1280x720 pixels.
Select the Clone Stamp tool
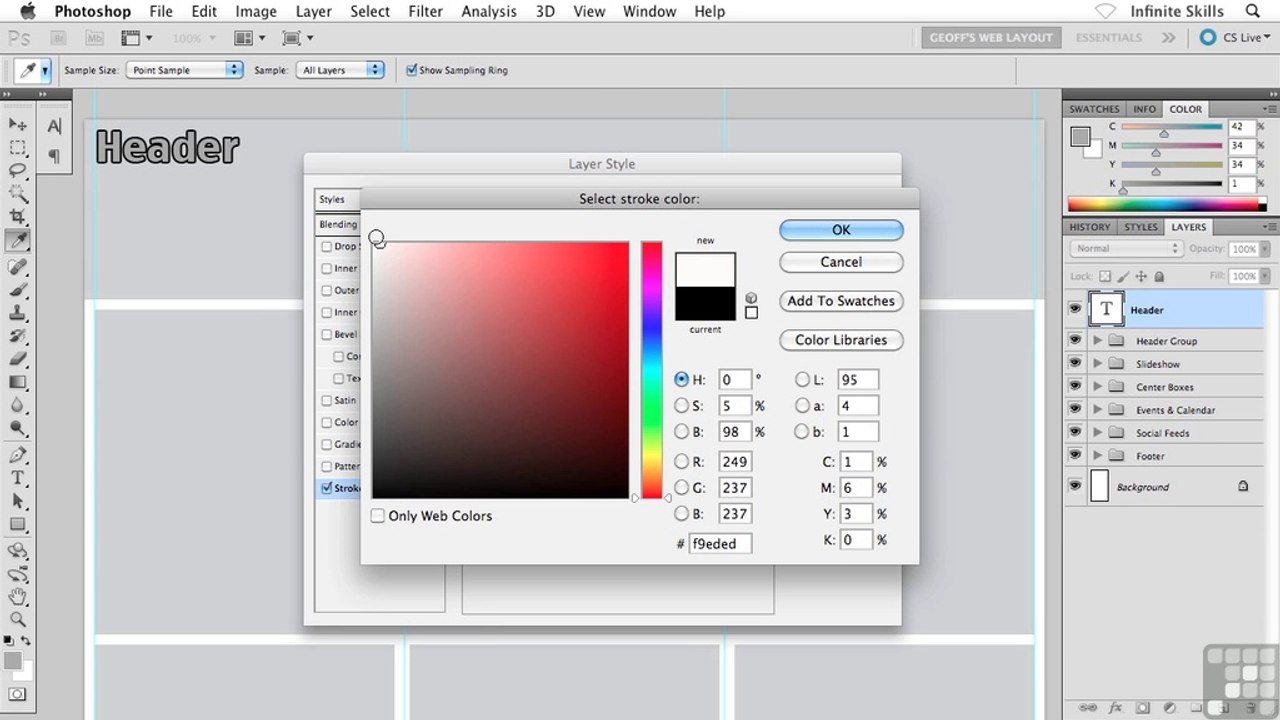pyautogui.click(x=18, y=312)
